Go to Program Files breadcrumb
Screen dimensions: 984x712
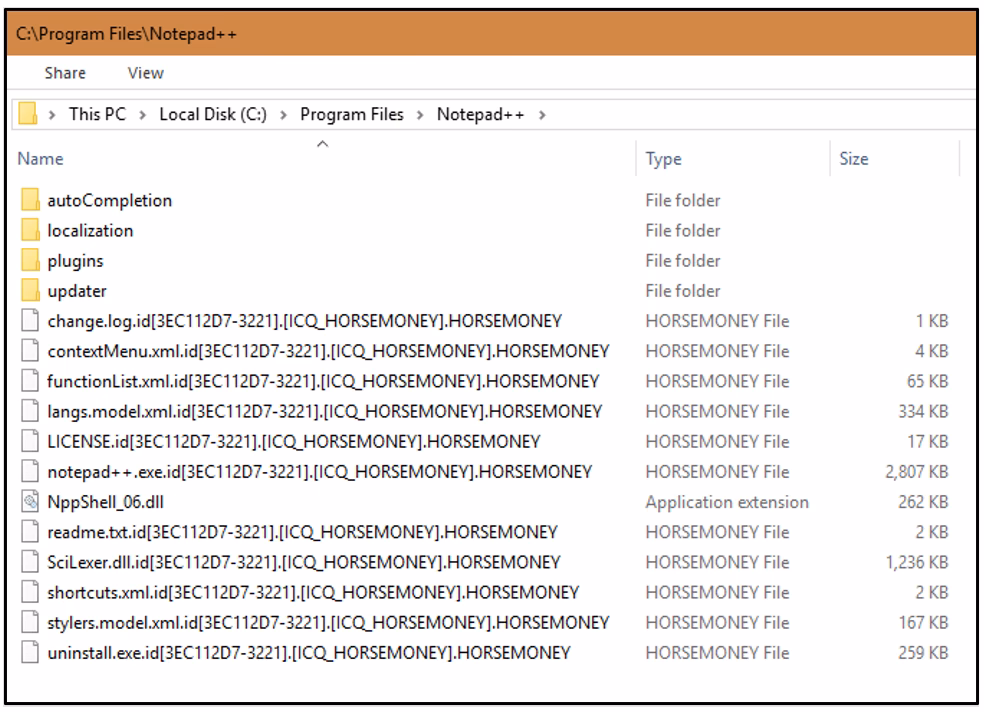(x=351, y=114)
